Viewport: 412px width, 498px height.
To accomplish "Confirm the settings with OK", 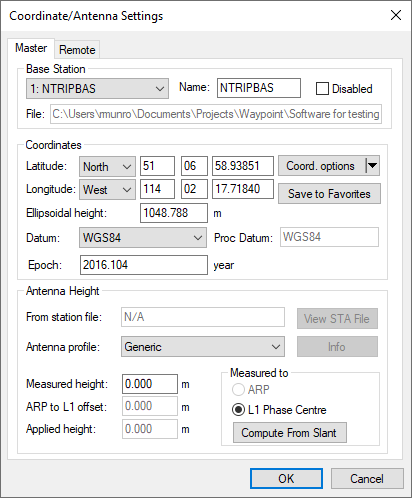I will click(286, 479).
